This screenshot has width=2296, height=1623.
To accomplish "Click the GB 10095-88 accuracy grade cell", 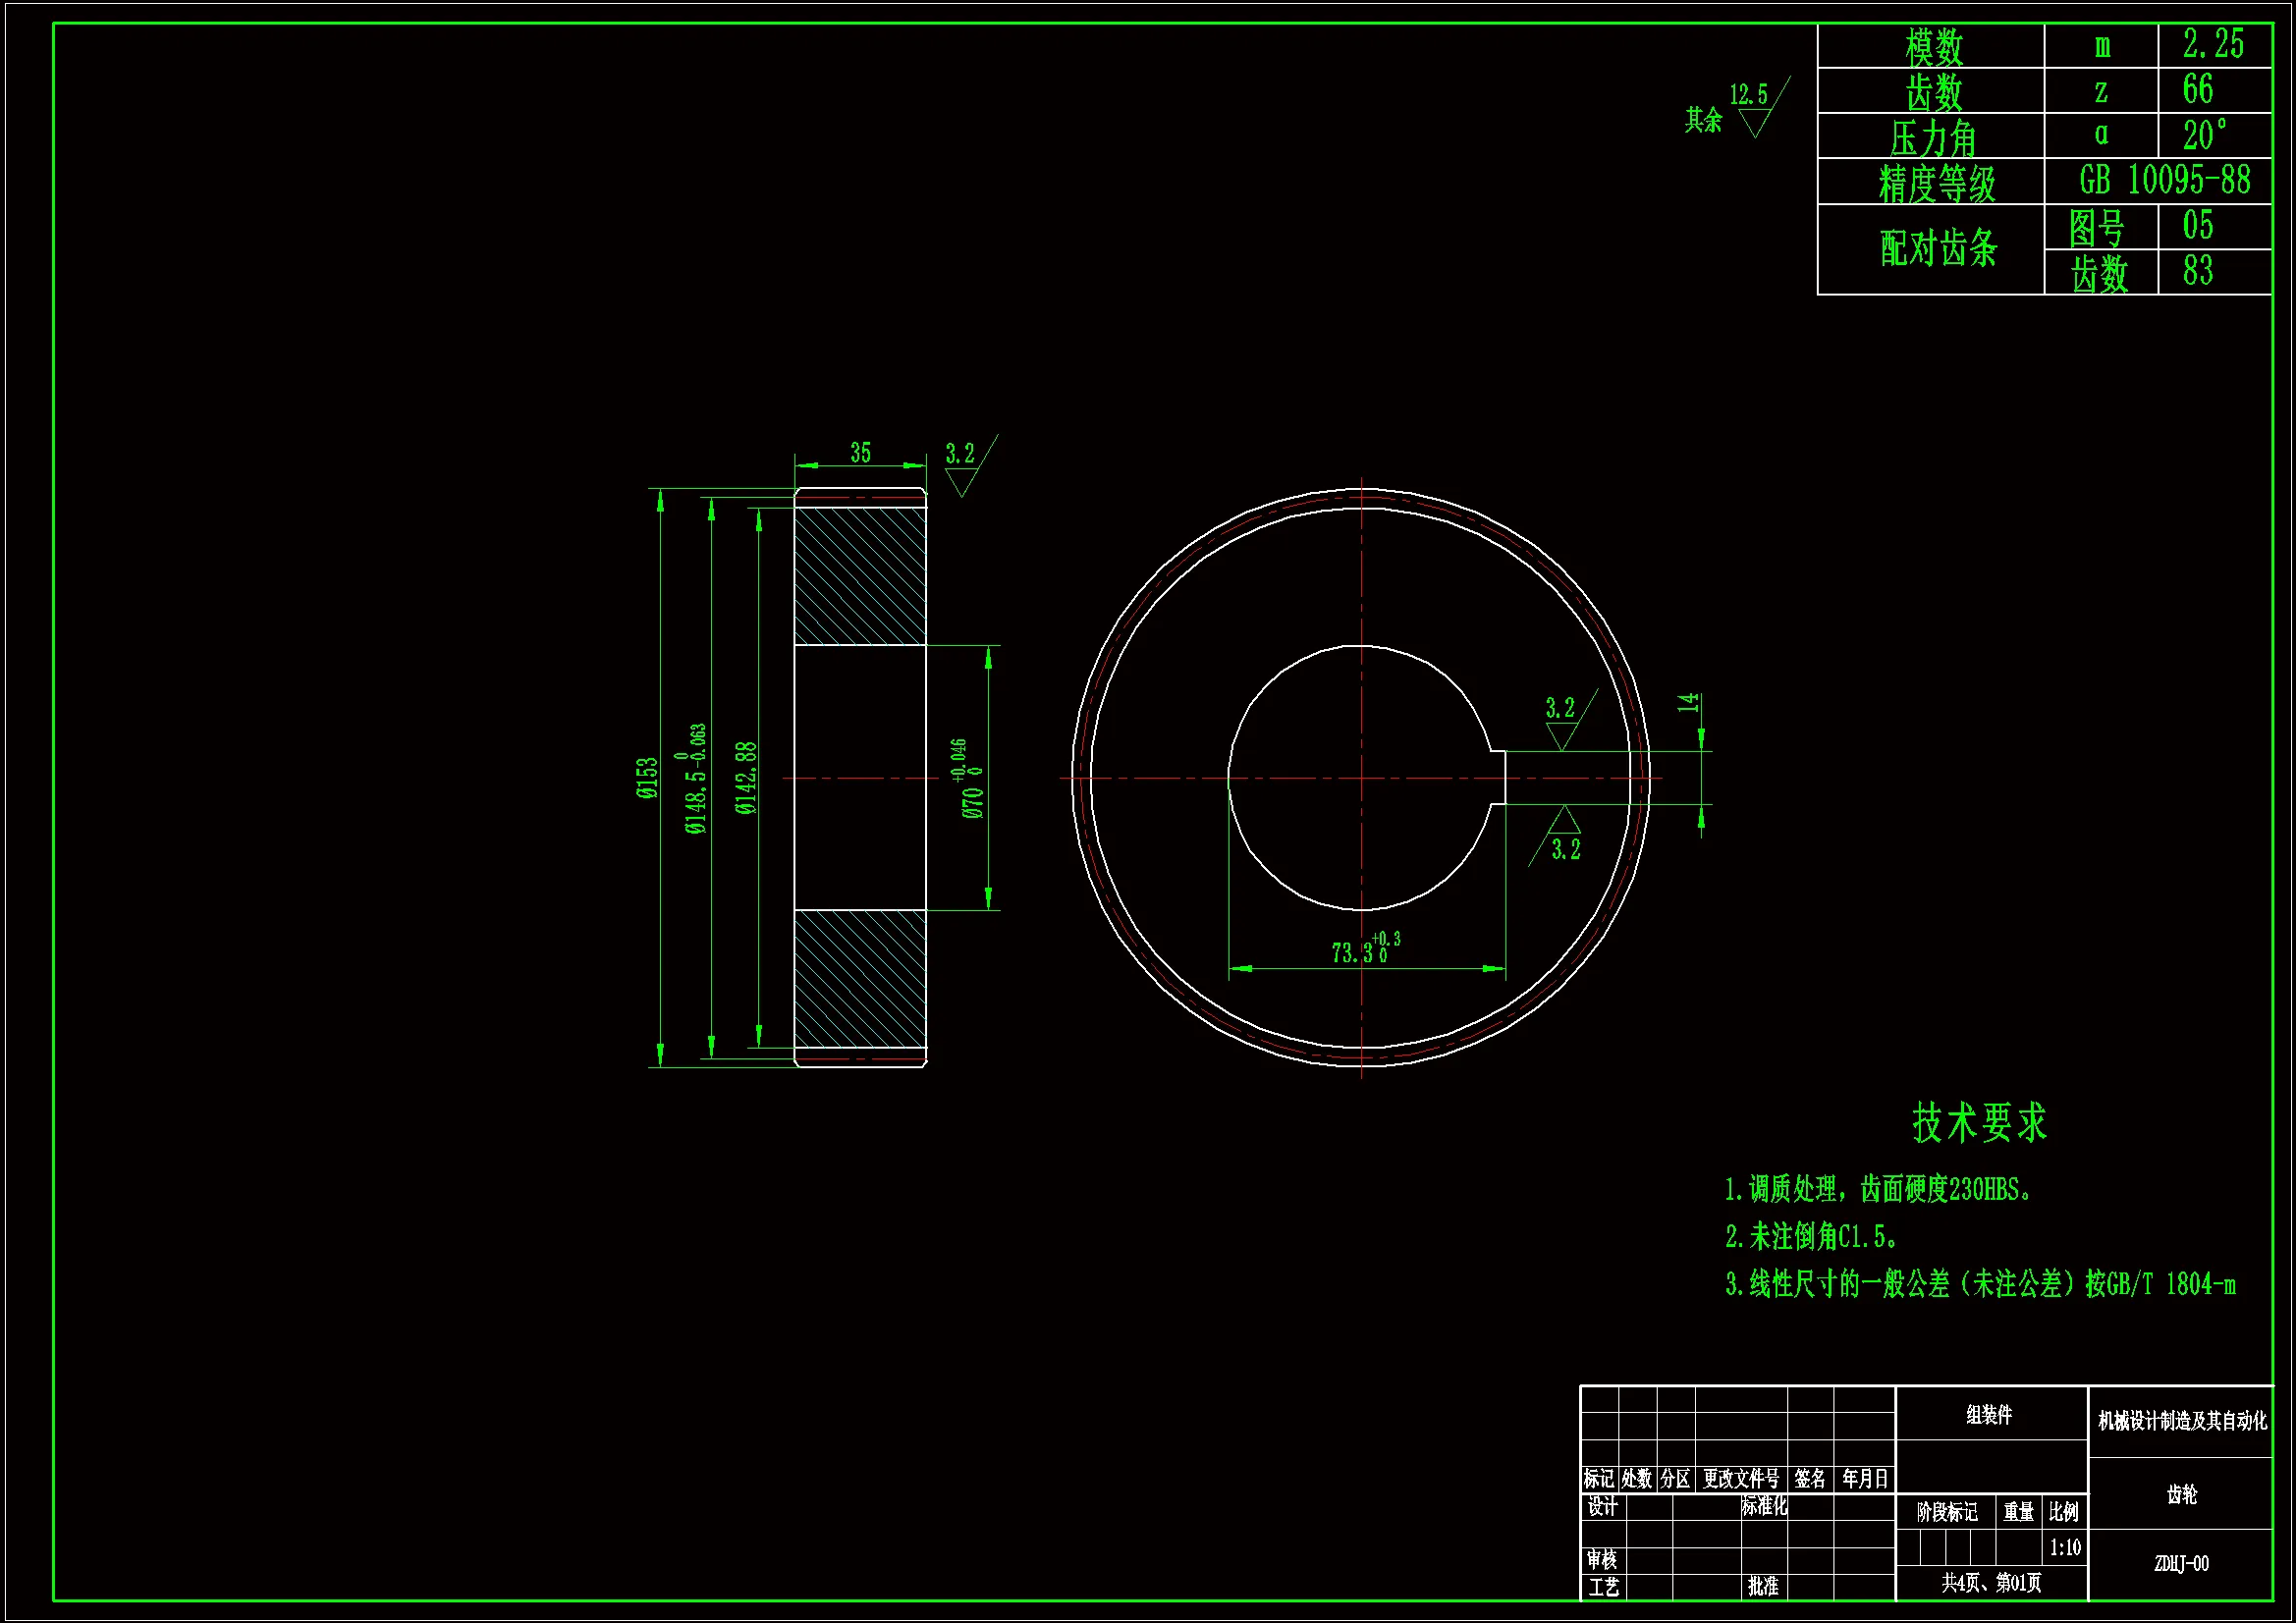I will coord(2164,181).
